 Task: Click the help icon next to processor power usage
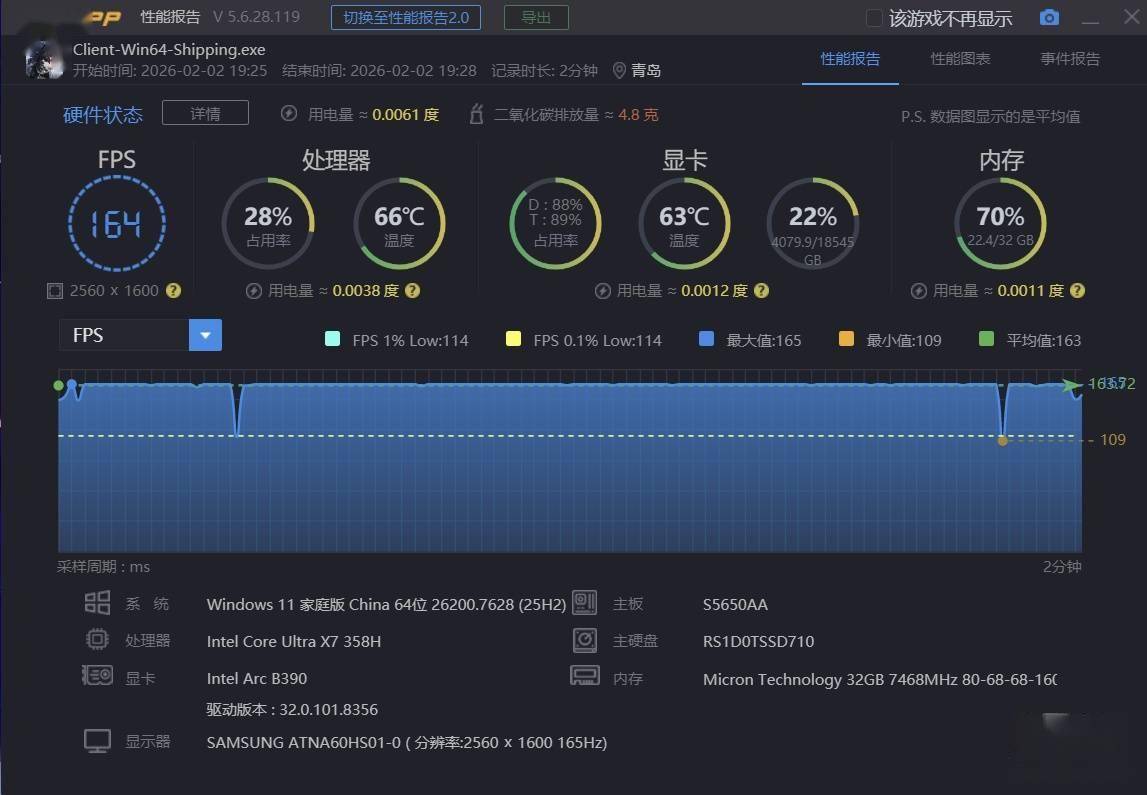[x=412, y=291]
